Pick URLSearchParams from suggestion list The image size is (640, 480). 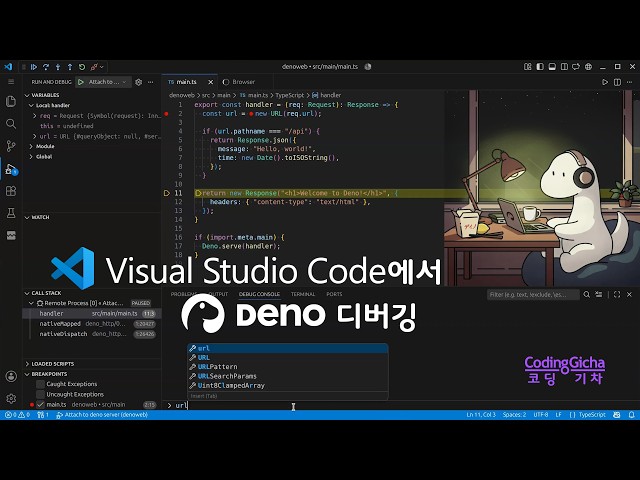click(287, 376)
